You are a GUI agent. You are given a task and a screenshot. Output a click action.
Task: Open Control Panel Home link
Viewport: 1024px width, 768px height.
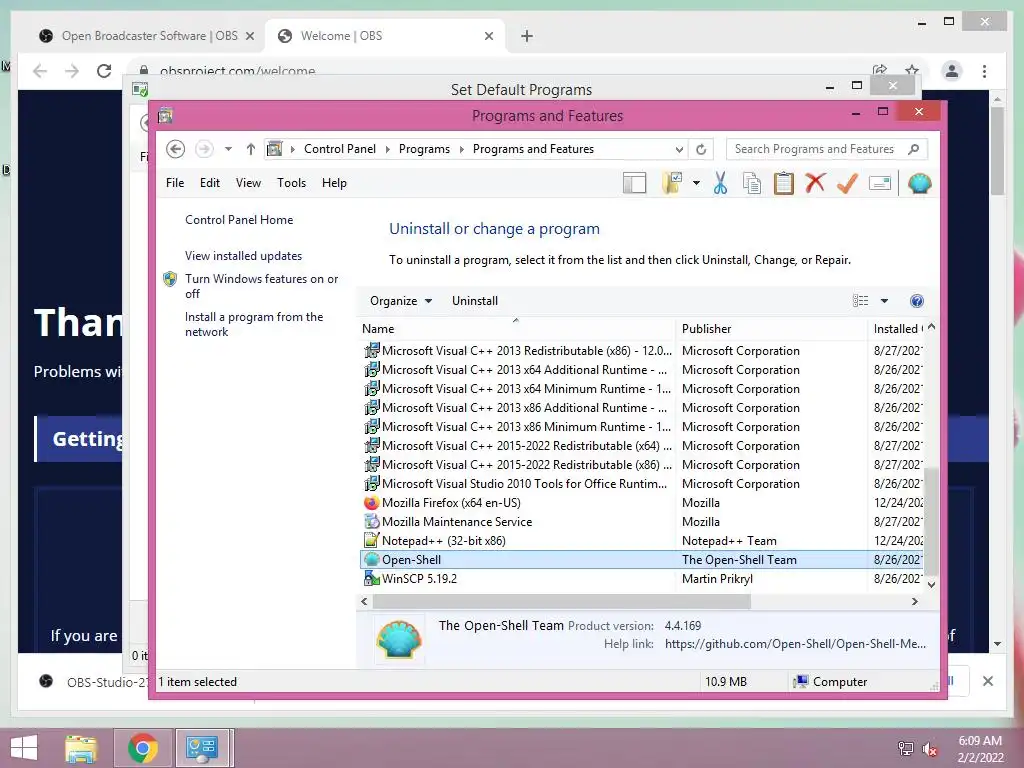tap(239, 220)
